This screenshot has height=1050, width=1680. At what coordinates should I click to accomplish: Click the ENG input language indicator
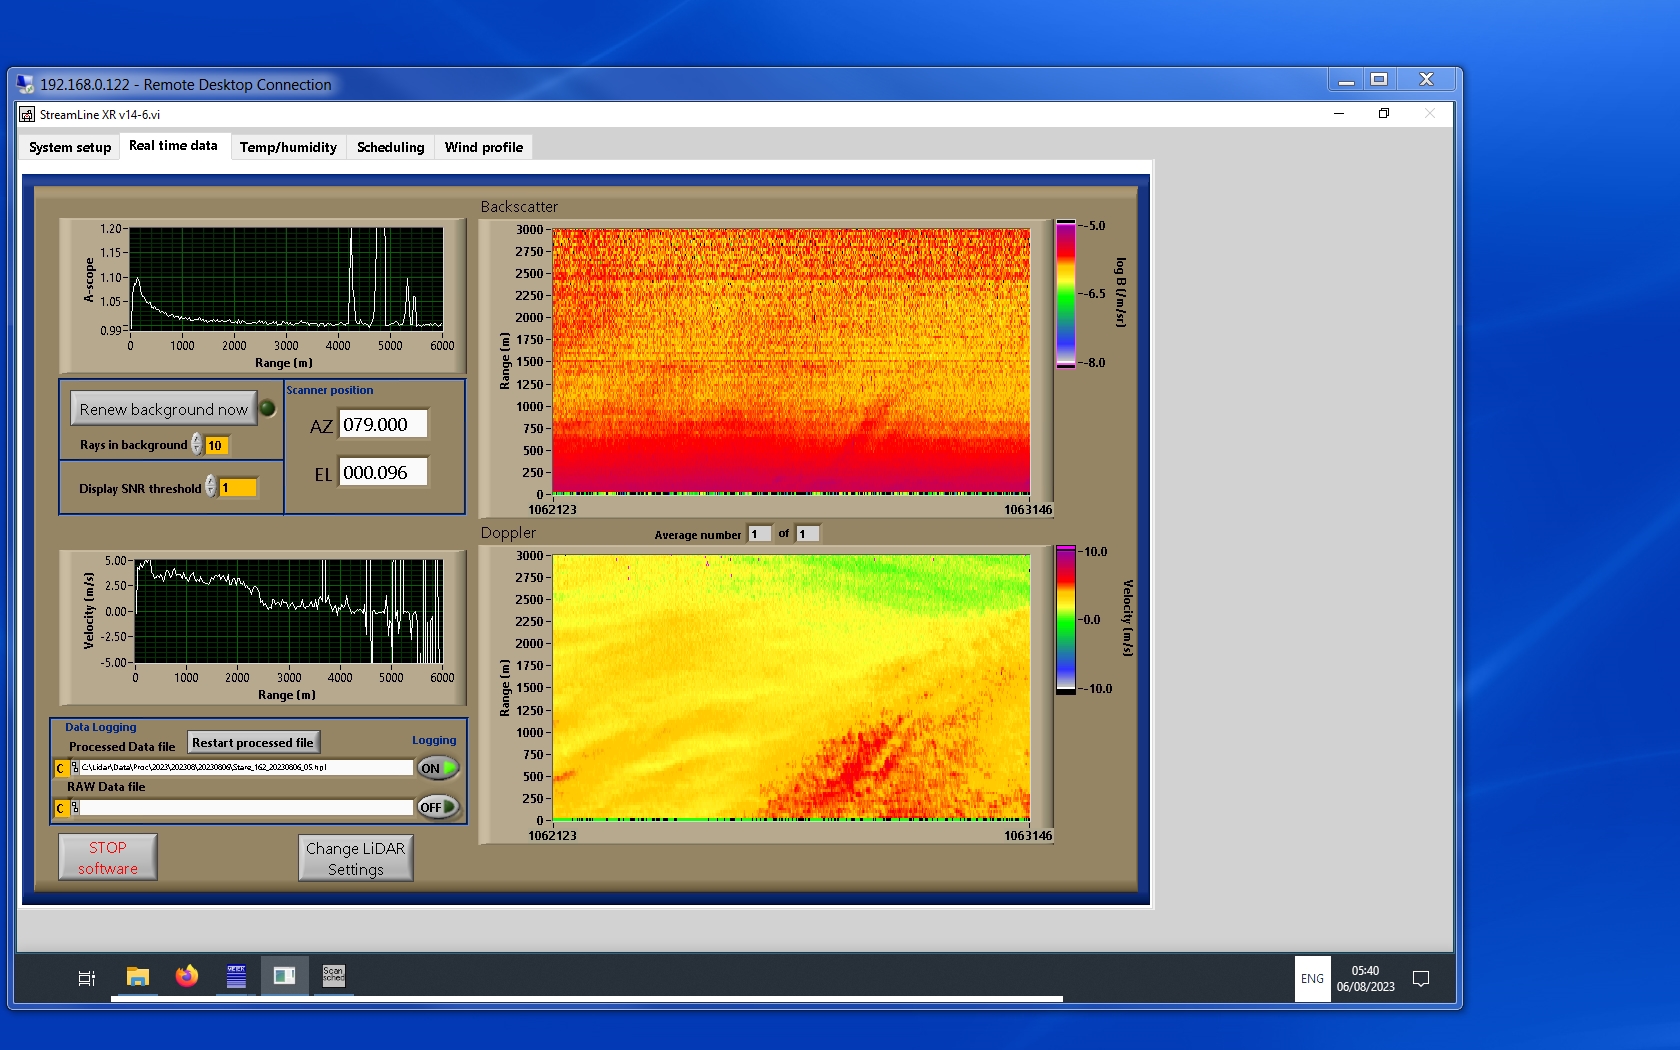tap(1312, 979)
